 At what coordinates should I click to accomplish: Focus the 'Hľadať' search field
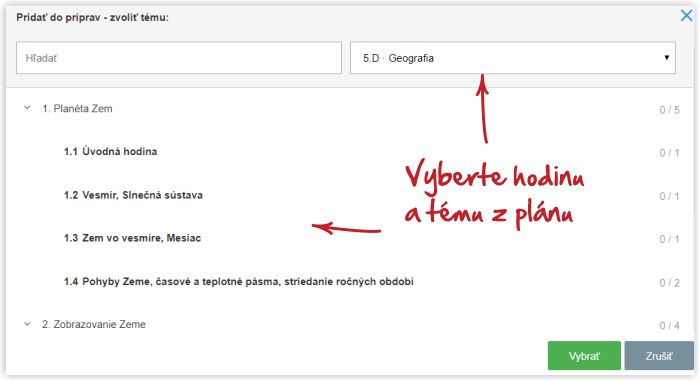(179, 58)
